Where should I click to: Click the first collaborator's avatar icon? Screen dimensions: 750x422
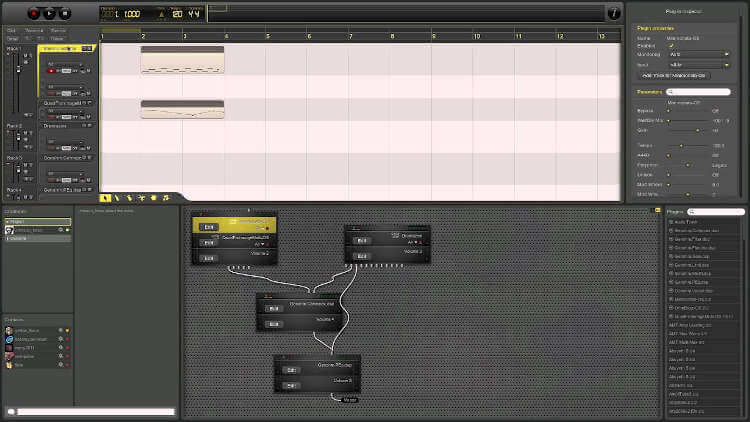[9, 330]
